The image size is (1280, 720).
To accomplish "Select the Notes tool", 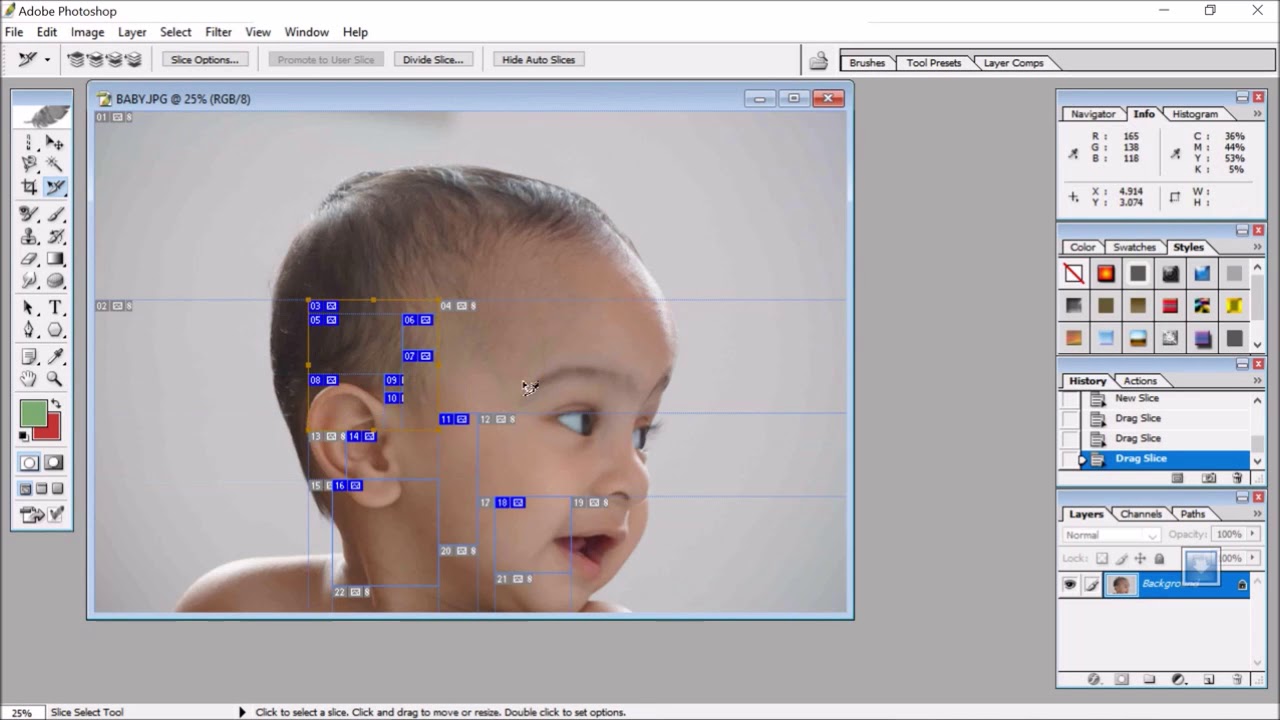I will point(29,357).
